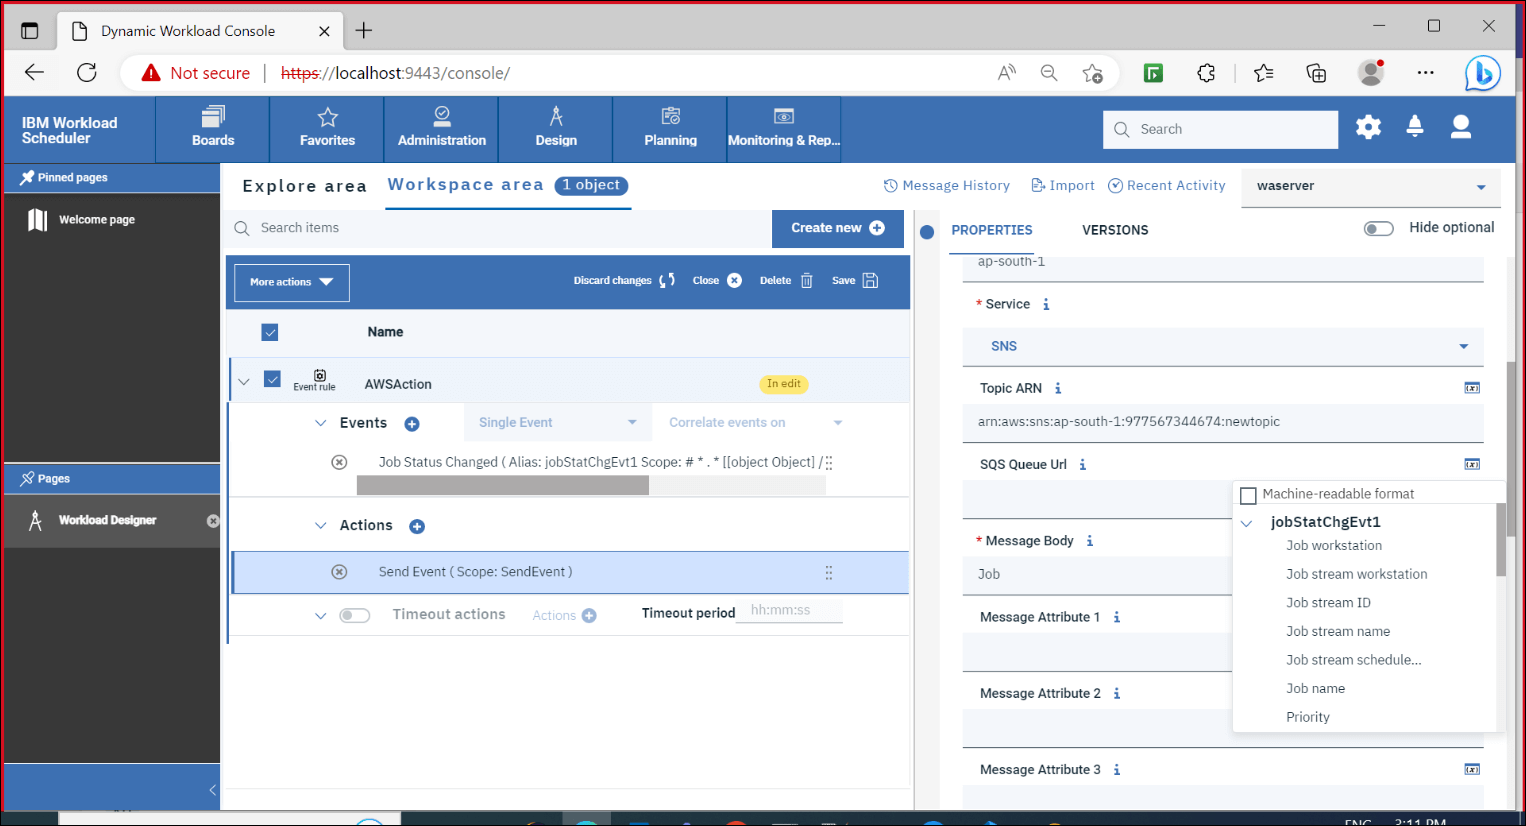Toggle the Hide optional switch
This screenshot has height=826, width=1526.
pyautogui.click(x=1379, y=228)
